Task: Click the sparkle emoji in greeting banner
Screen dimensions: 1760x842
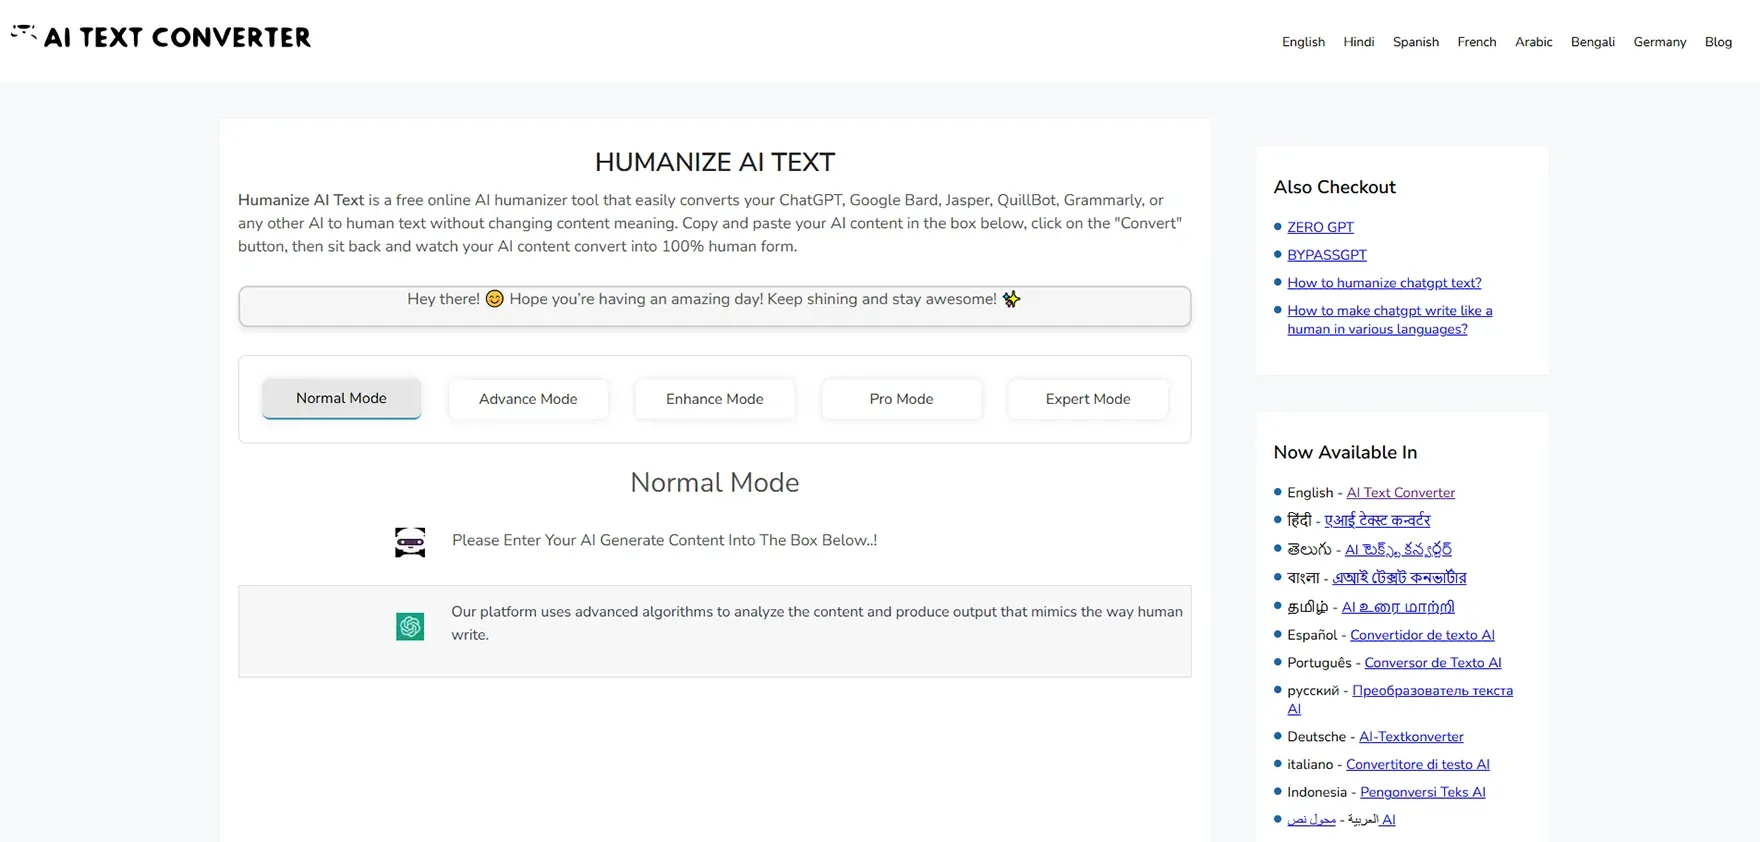Action: pos(1011,299)
